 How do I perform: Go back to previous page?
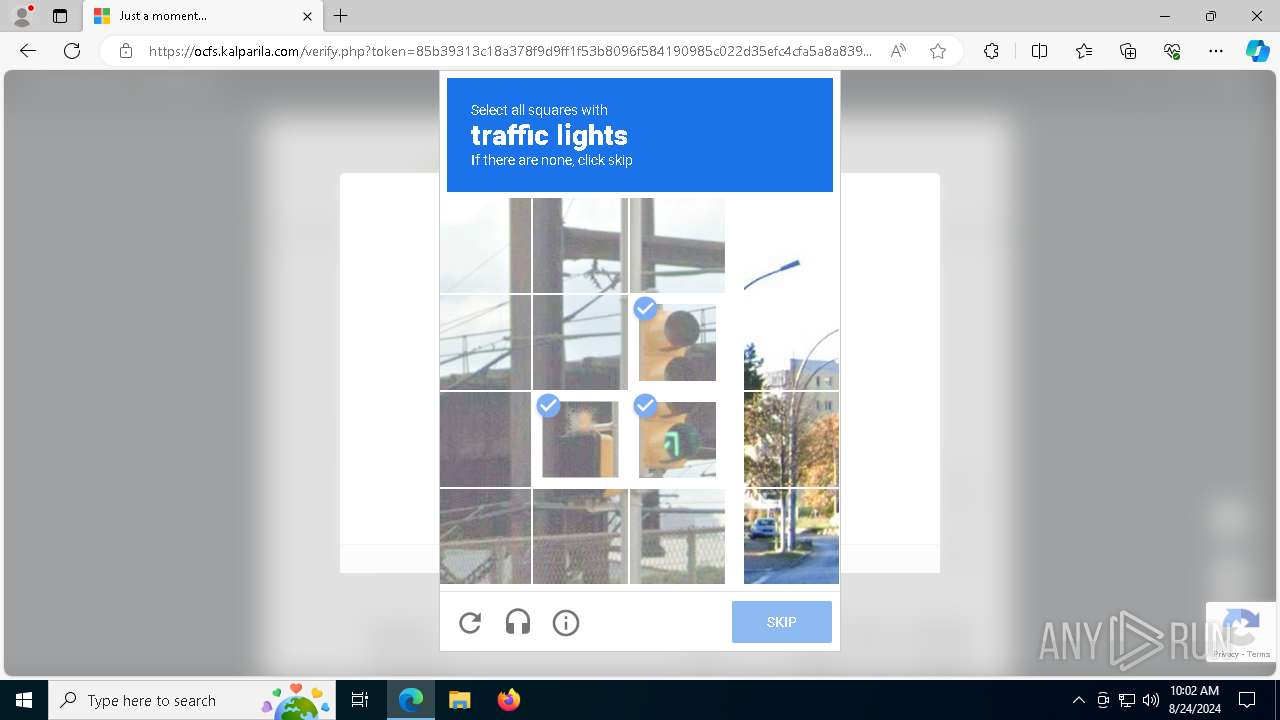[x=28, y=51]
